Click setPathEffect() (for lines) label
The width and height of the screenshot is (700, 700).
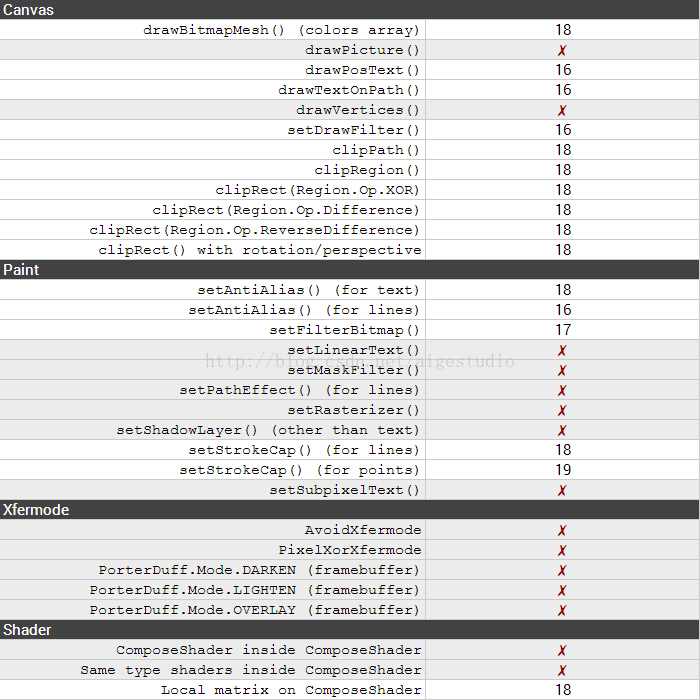tap(300, 390)
